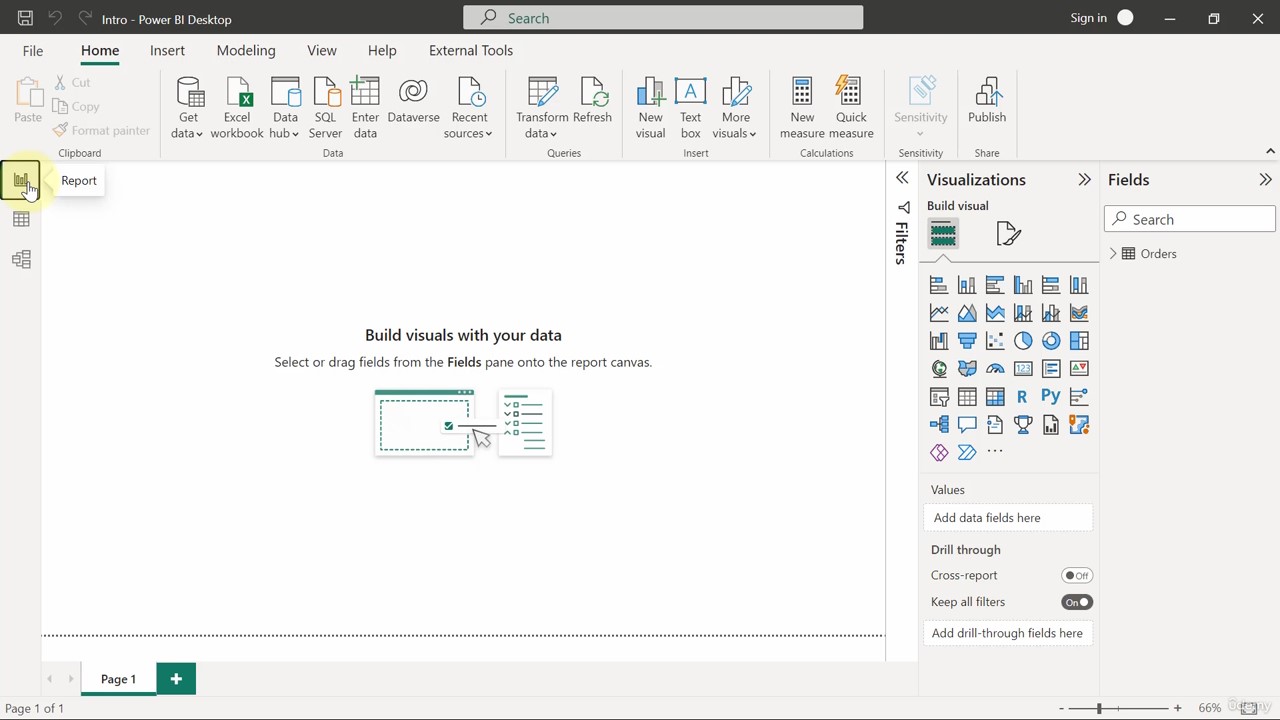Viewport: 1280px width, 720px height.
Task: Select the decomposition tree visual
Action: [939, 425]
